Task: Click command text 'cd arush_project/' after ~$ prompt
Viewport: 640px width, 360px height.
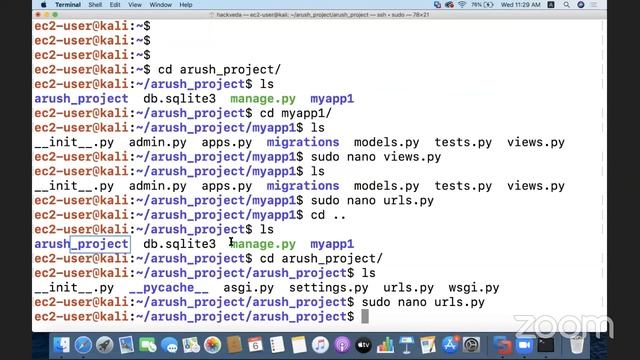Action: [220, 69]
